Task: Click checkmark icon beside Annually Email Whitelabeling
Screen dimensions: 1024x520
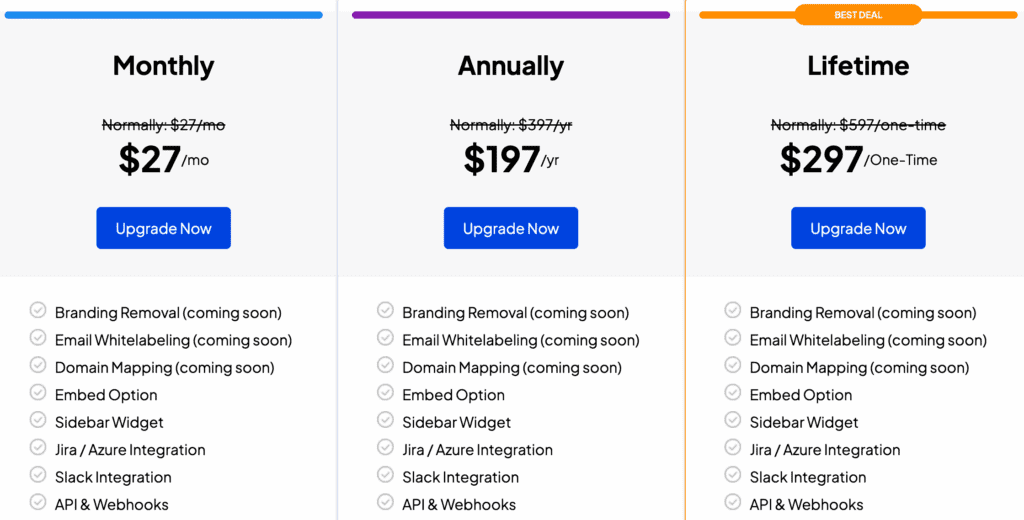Action: [385, 338]
